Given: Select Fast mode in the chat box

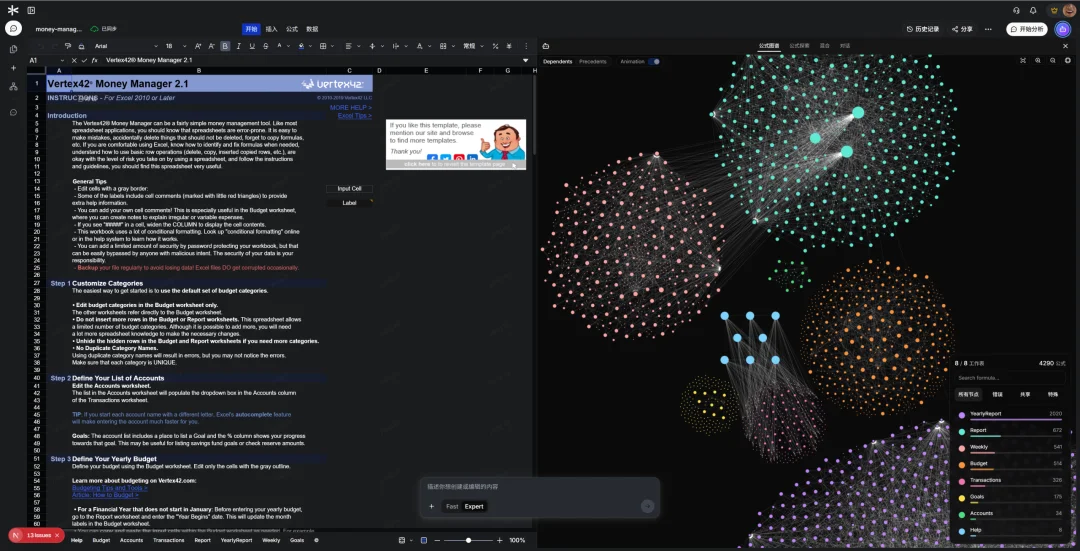Looking at the screenshot, I should [452, 506].
